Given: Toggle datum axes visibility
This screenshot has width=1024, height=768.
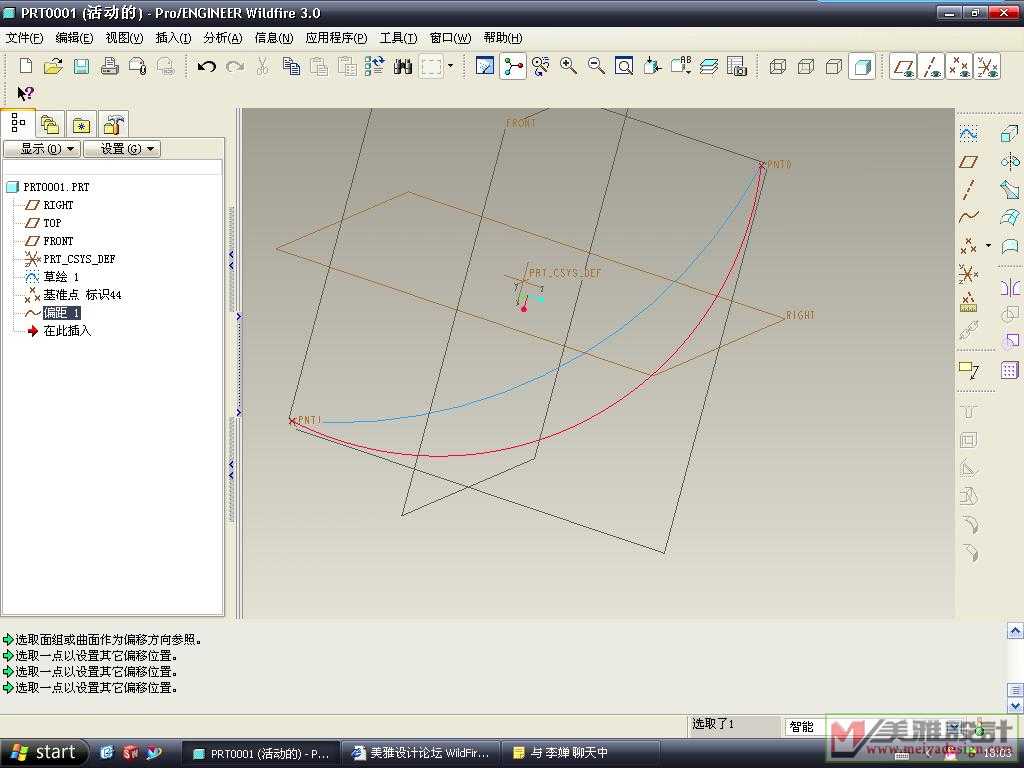Looking at the screenshot, I should point(932,66).
